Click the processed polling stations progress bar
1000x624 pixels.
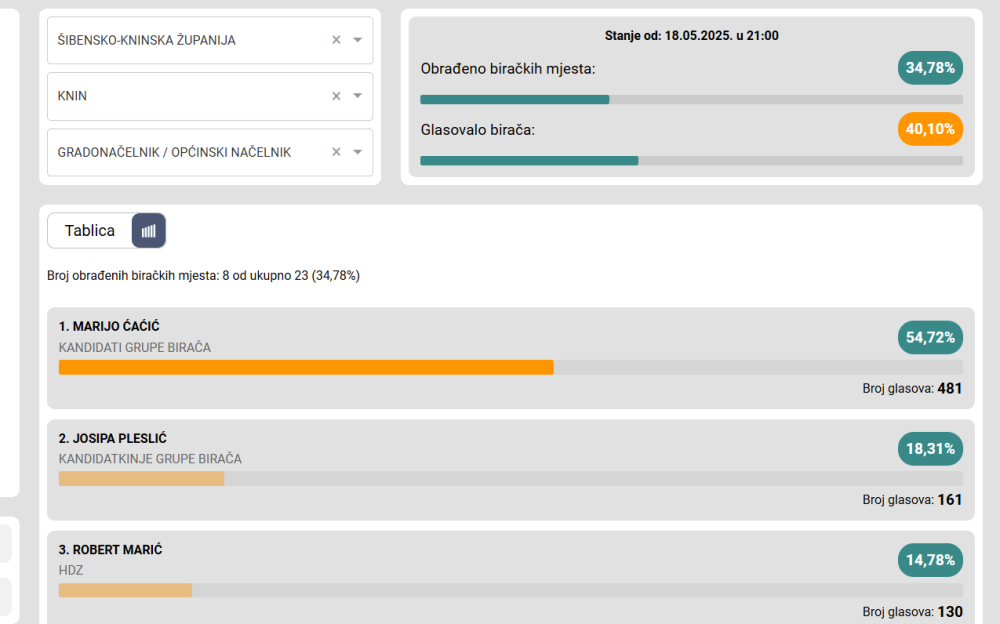691,100
